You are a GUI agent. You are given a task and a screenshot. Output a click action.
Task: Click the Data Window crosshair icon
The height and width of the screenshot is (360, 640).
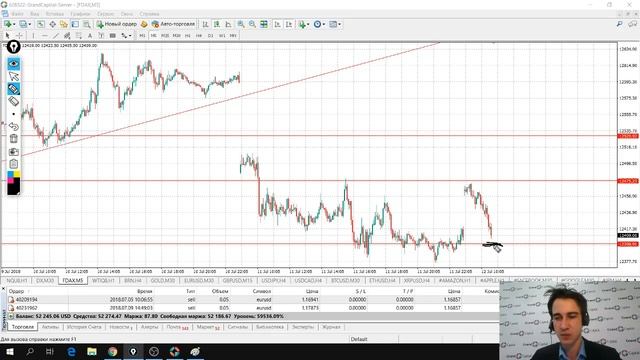pos(52,24)
